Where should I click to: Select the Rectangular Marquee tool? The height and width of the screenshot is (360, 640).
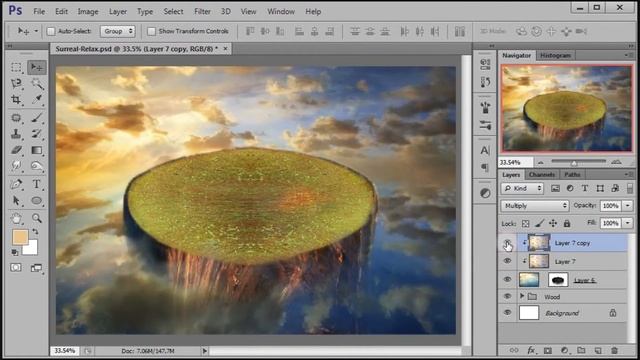click(x=16, y=67)
